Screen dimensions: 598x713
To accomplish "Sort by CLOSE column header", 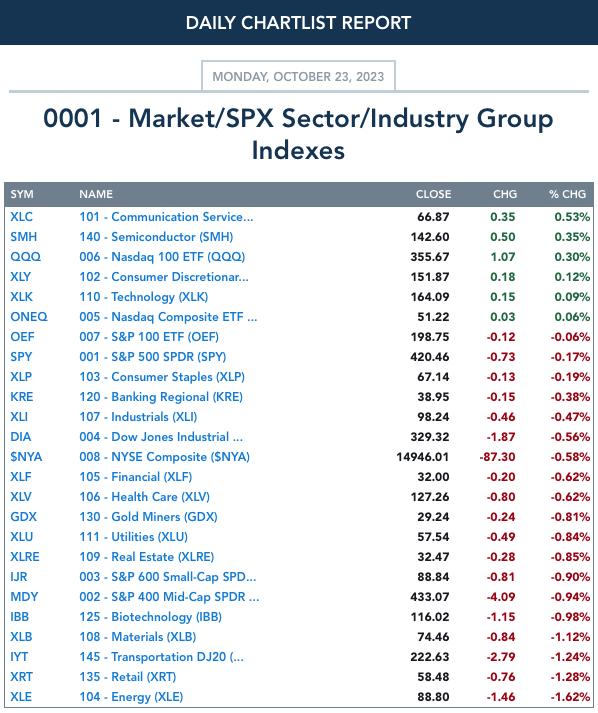I will coord(433,194).
